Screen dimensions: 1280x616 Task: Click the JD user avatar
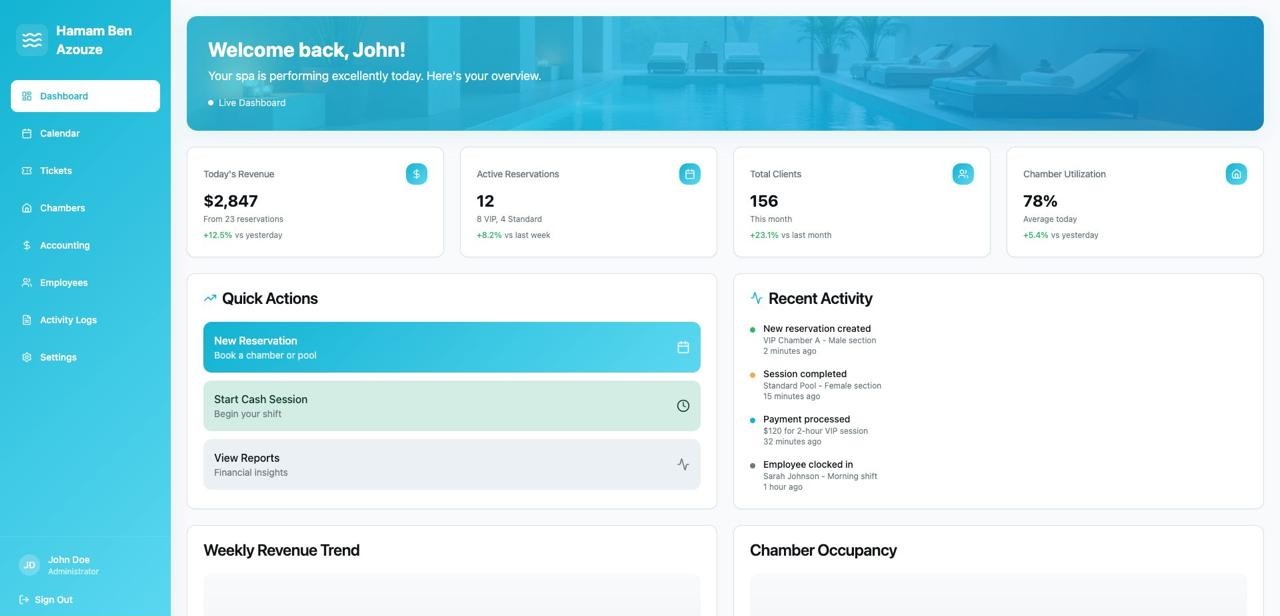tap(29, 565)
